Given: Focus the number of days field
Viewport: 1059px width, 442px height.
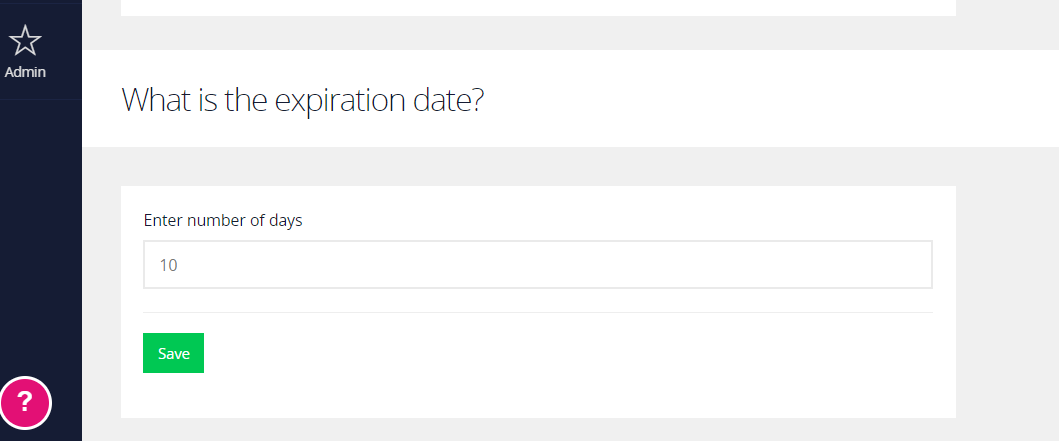Looking at the screenshot, I should (538, 264).
